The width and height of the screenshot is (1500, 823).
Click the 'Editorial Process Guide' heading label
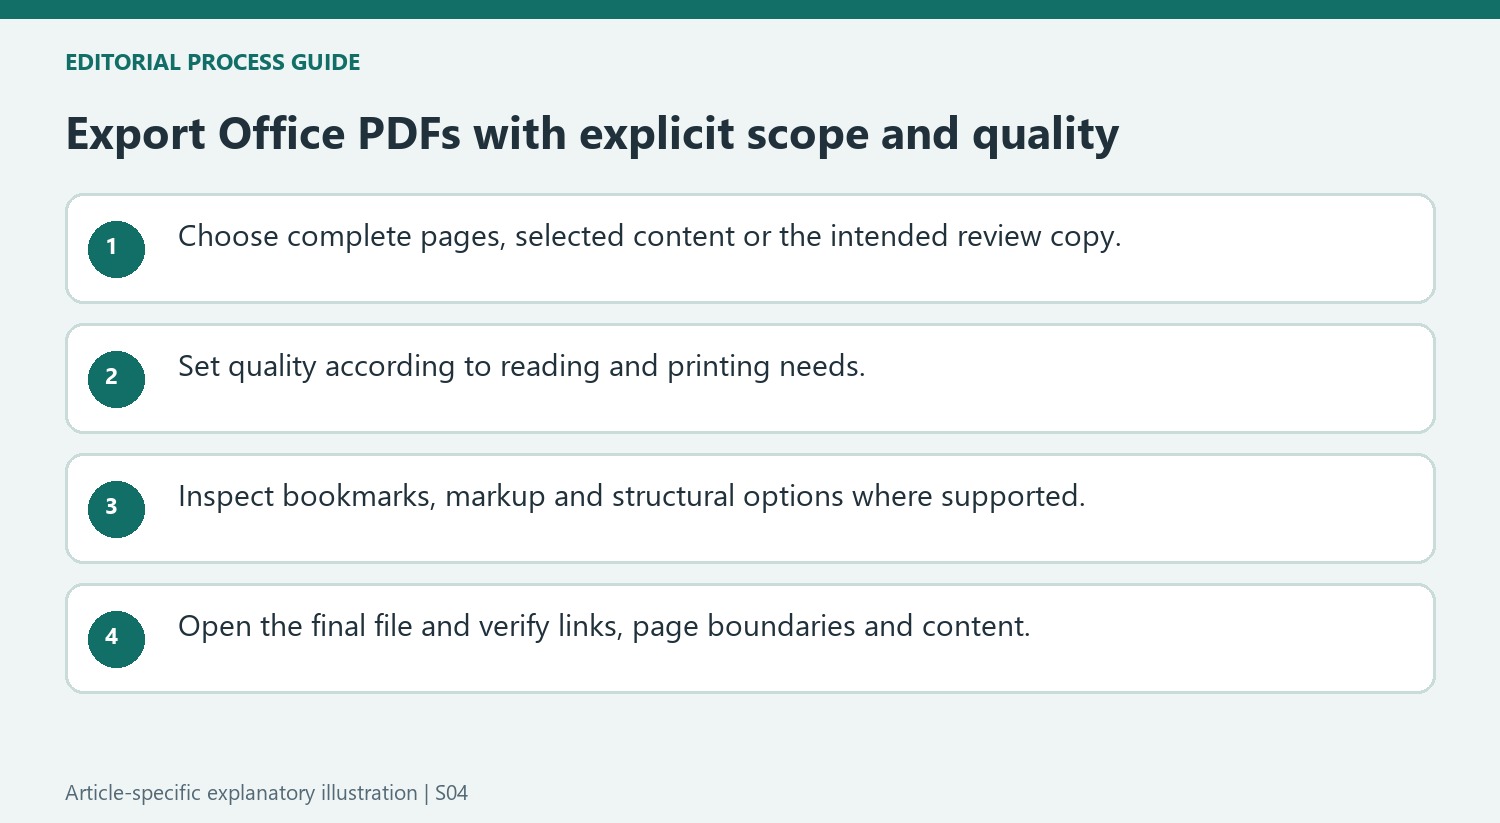click(213, 62)
